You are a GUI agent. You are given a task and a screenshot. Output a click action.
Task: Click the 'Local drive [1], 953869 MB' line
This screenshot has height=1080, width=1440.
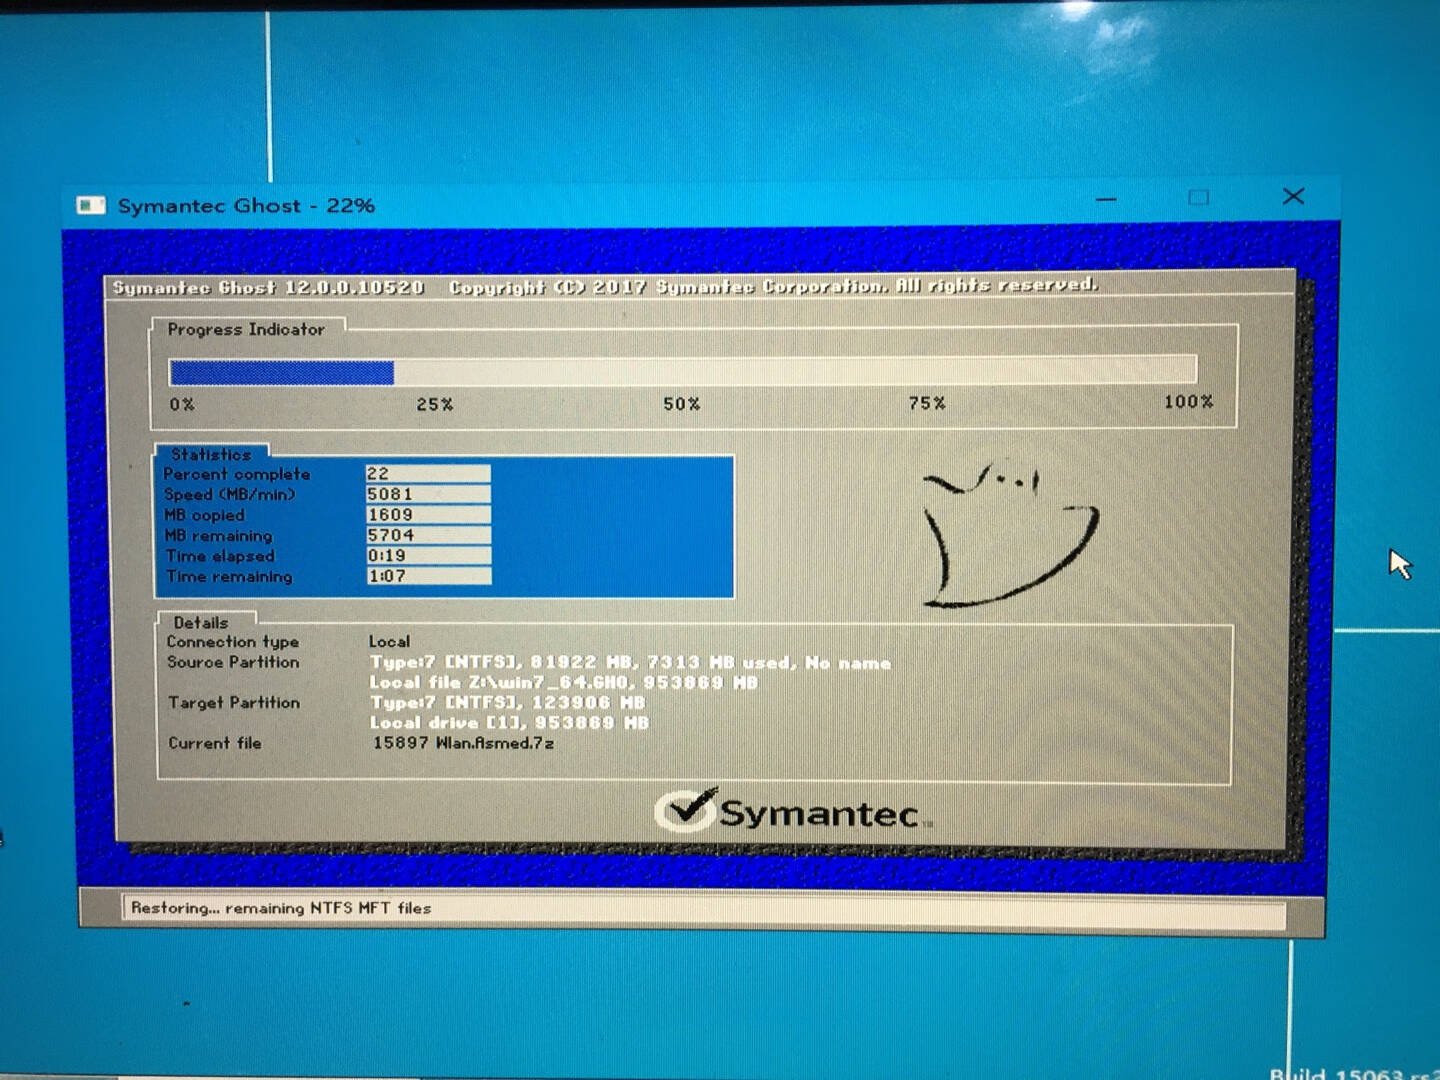tap(509, 722)
